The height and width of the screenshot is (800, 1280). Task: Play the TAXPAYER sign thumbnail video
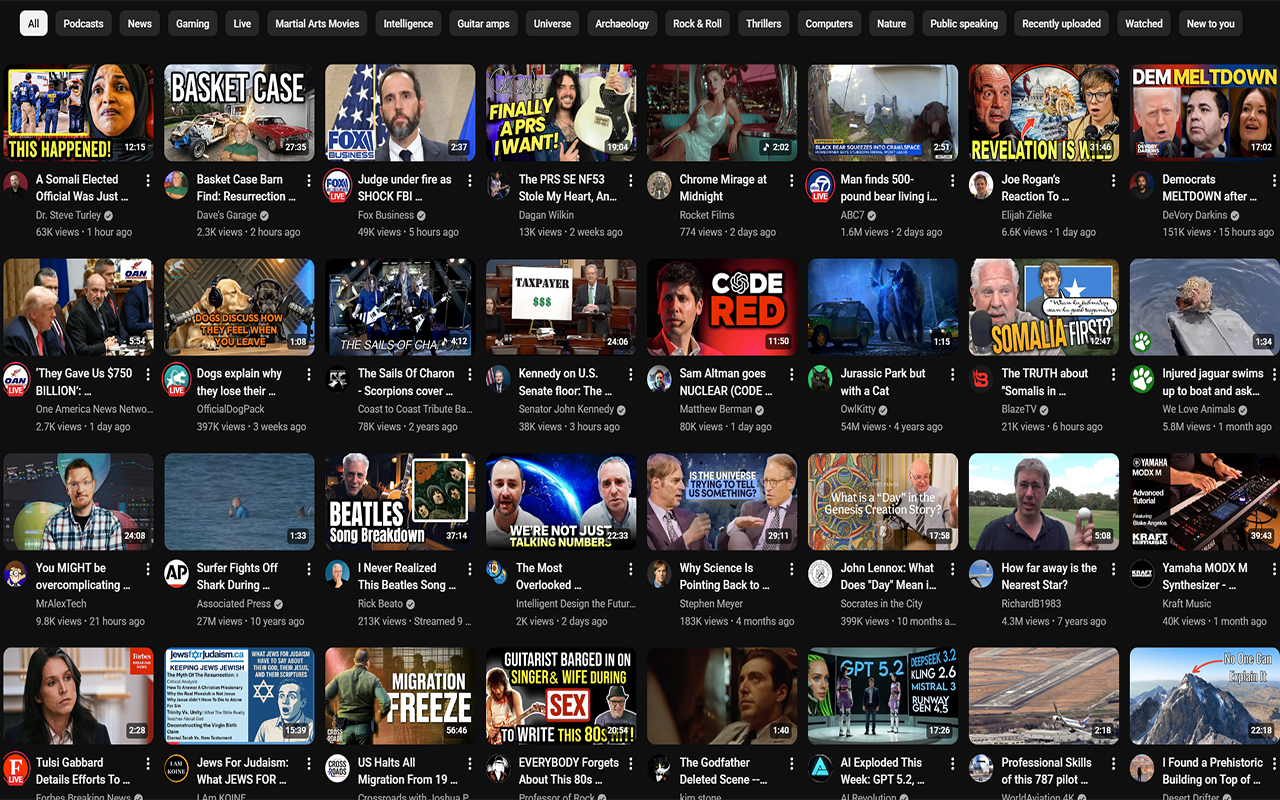click(561, 308)
